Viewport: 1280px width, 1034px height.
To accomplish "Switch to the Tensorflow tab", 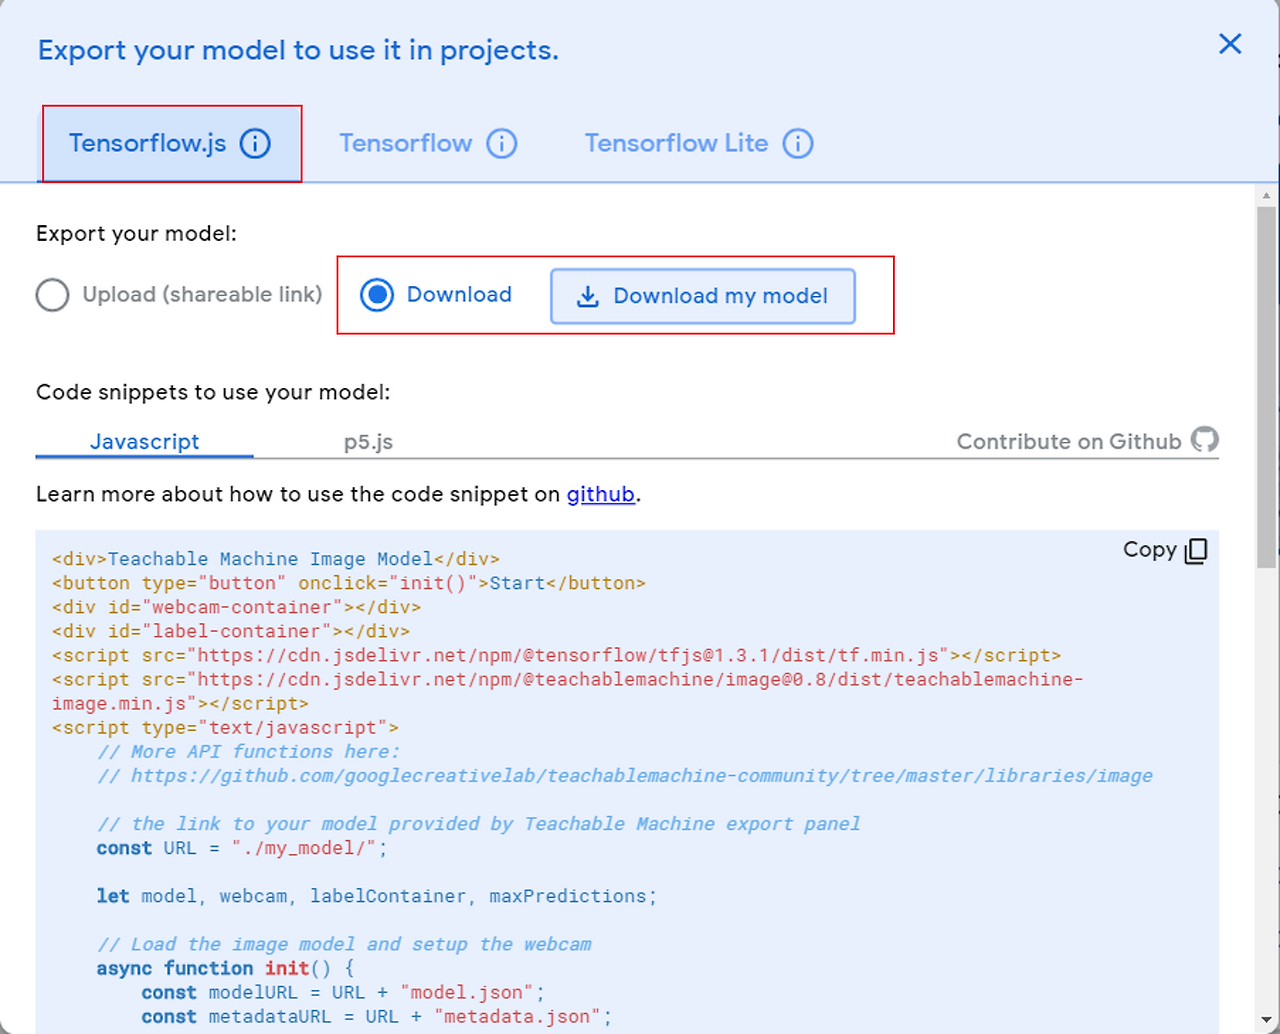I will click(428, 144).
